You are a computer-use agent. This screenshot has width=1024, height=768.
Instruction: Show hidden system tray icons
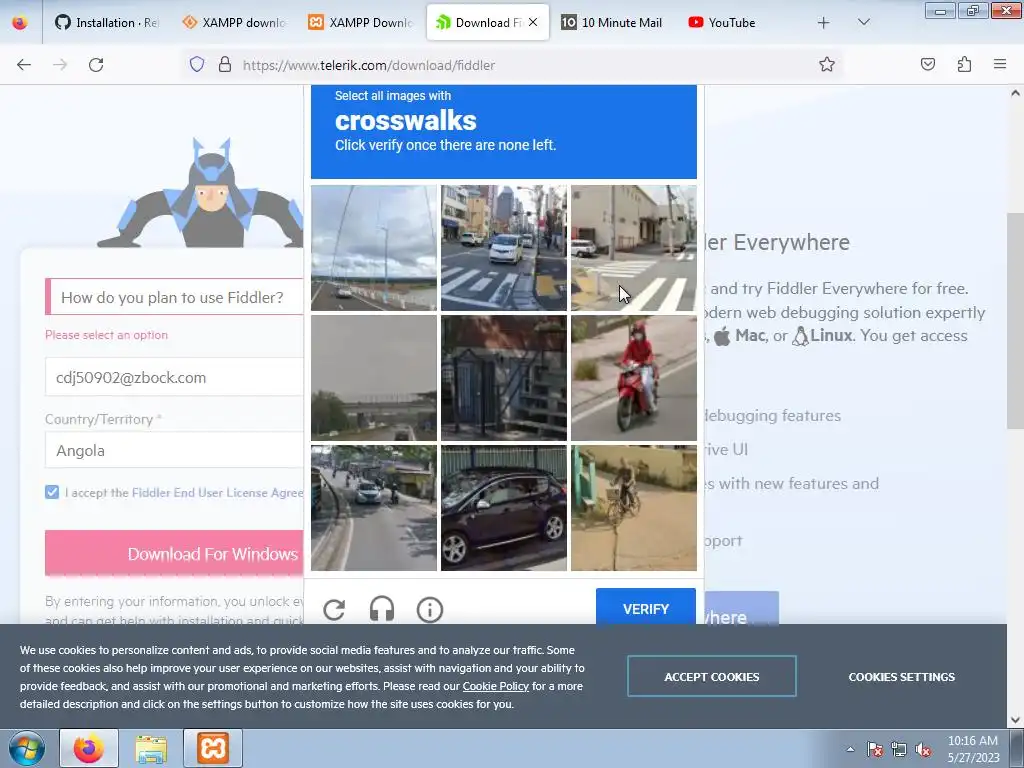(x=850, y=749)
